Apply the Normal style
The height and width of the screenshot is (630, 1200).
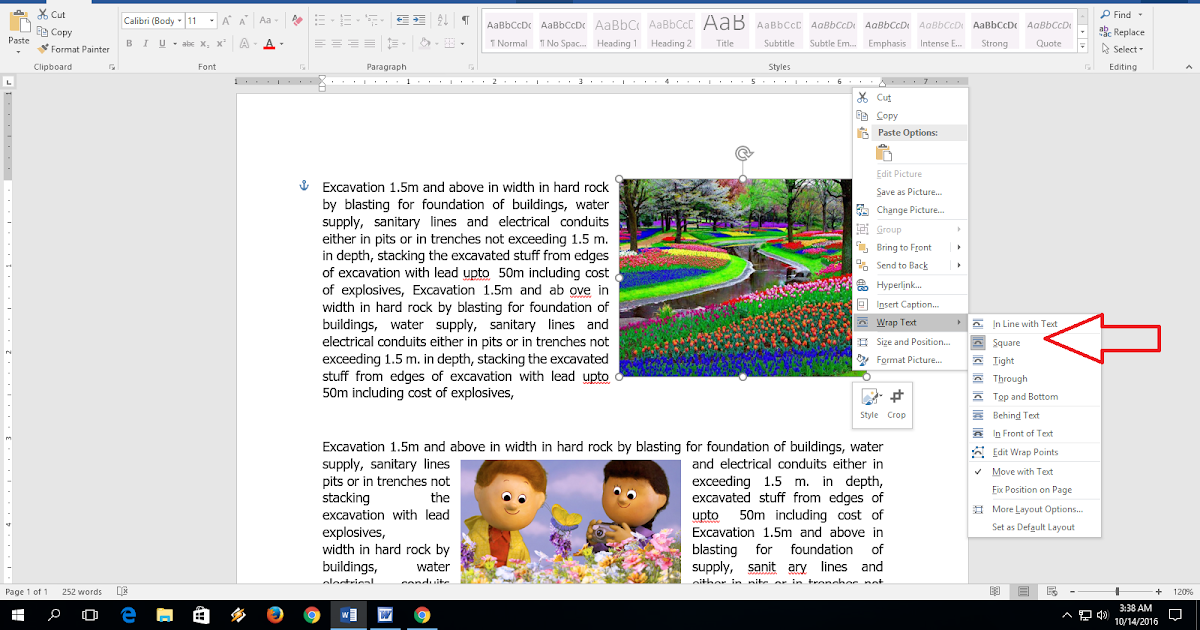tap(509, 31)
